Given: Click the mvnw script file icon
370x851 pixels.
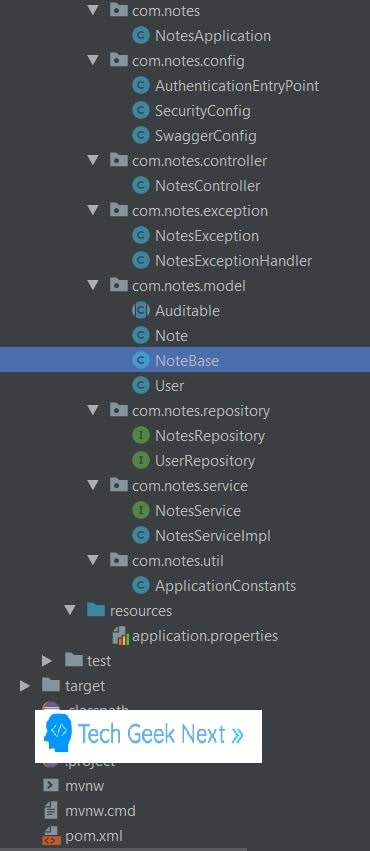Looking at the screenshot, I should tap(51, 785).
